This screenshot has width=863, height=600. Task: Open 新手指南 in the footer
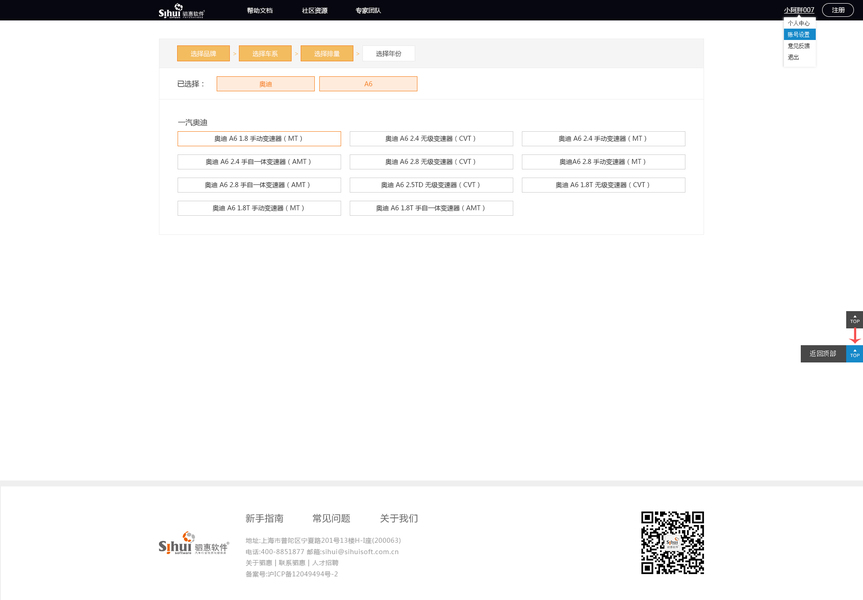pyautogui.click(x=264, y=519)
